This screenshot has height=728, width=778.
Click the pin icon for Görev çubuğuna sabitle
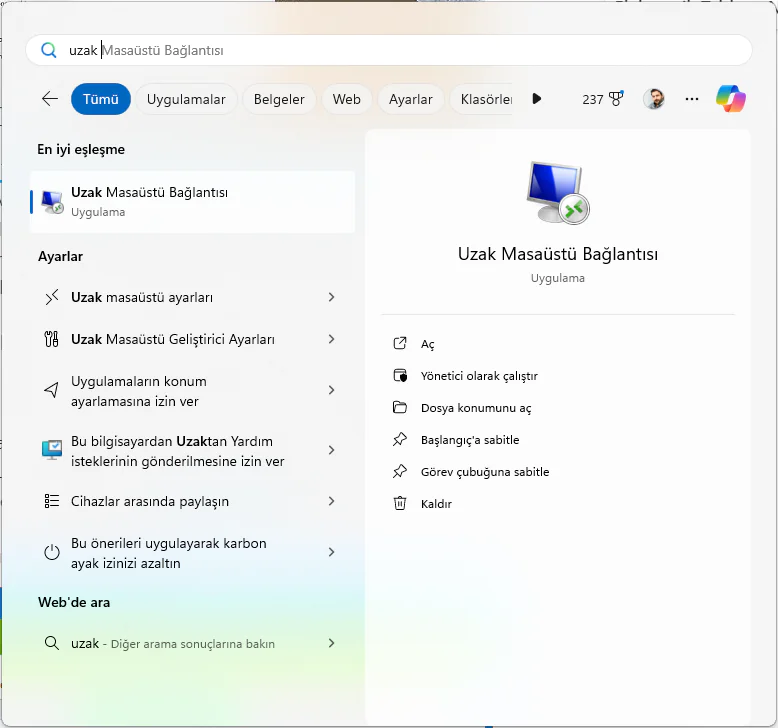(x=400, y=472)
